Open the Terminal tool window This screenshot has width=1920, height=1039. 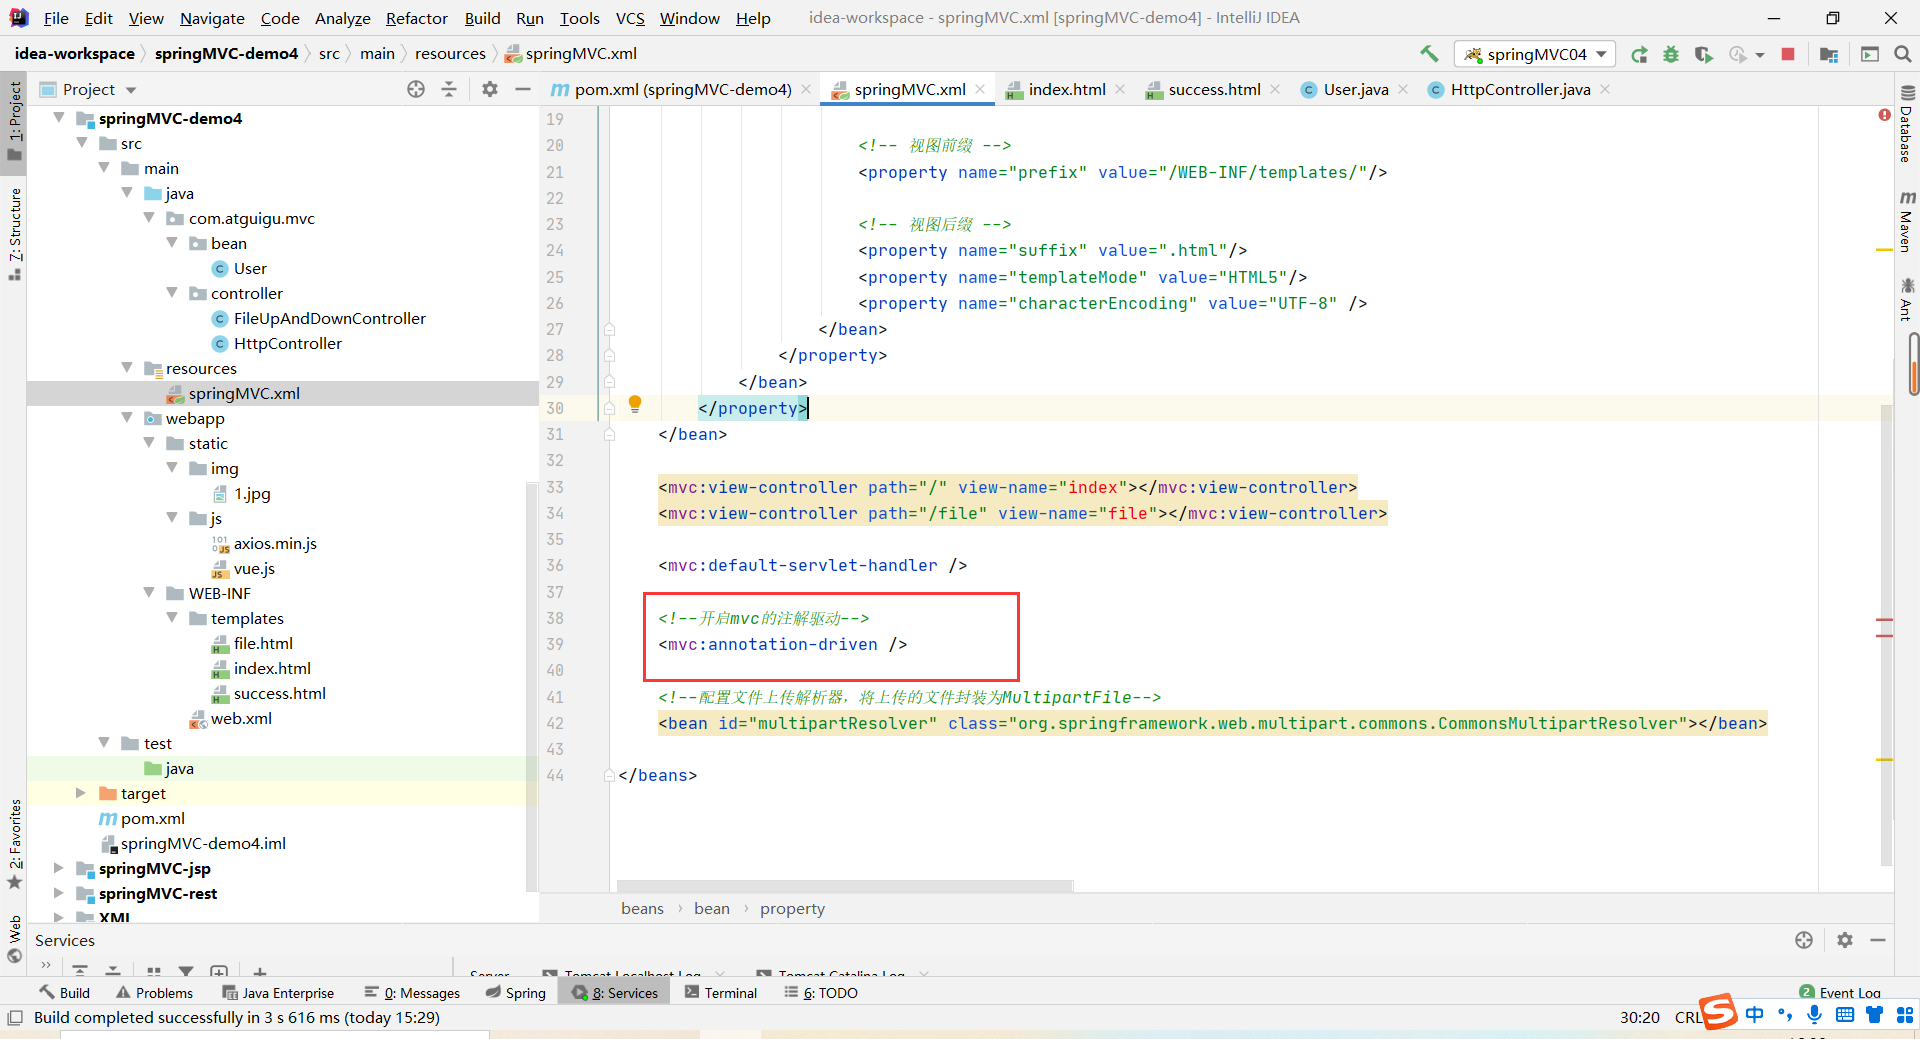721,993
